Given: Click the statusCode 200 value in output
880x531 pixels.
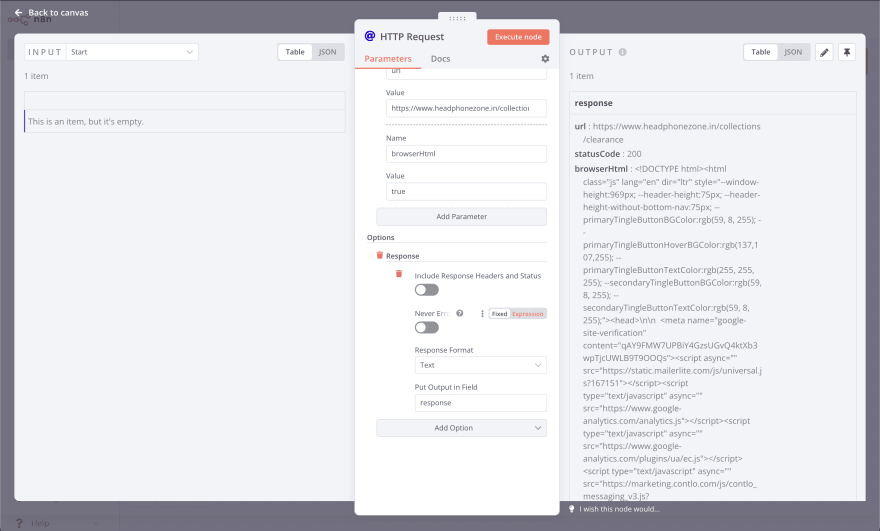Looking at the screenshot, I should [634, 154].
